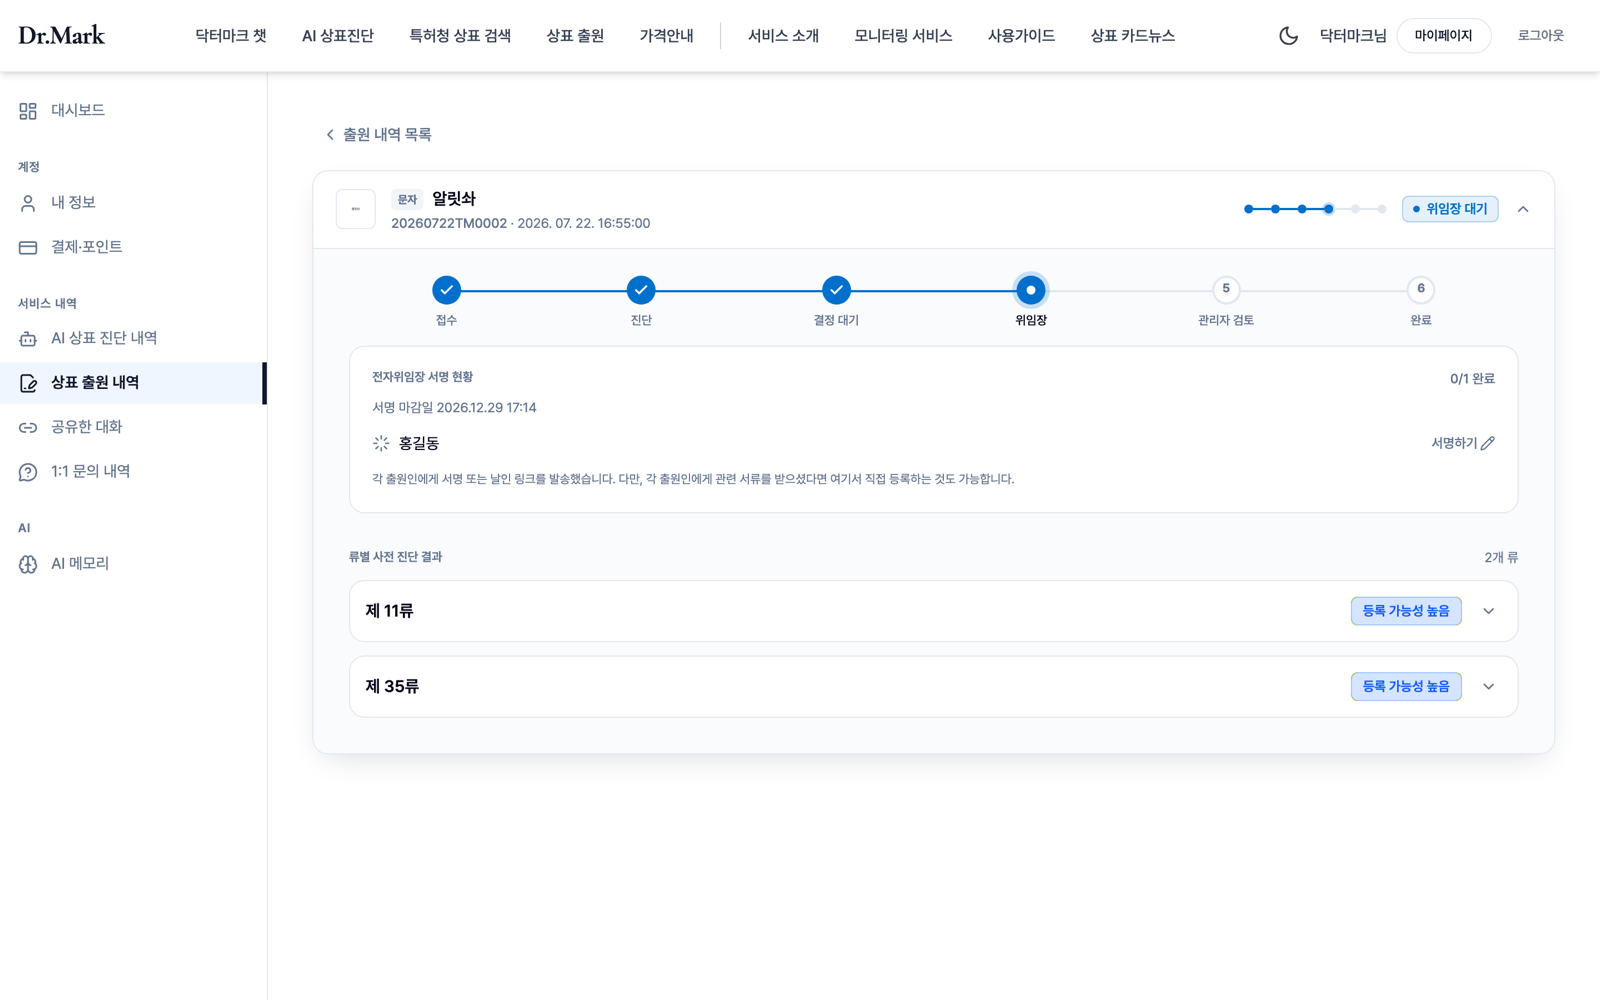The height and width of the screenshot is (1000, 1600).
Task: Open the 알릿솨 trademark thumbnail
Action: [x=355, y=209]
